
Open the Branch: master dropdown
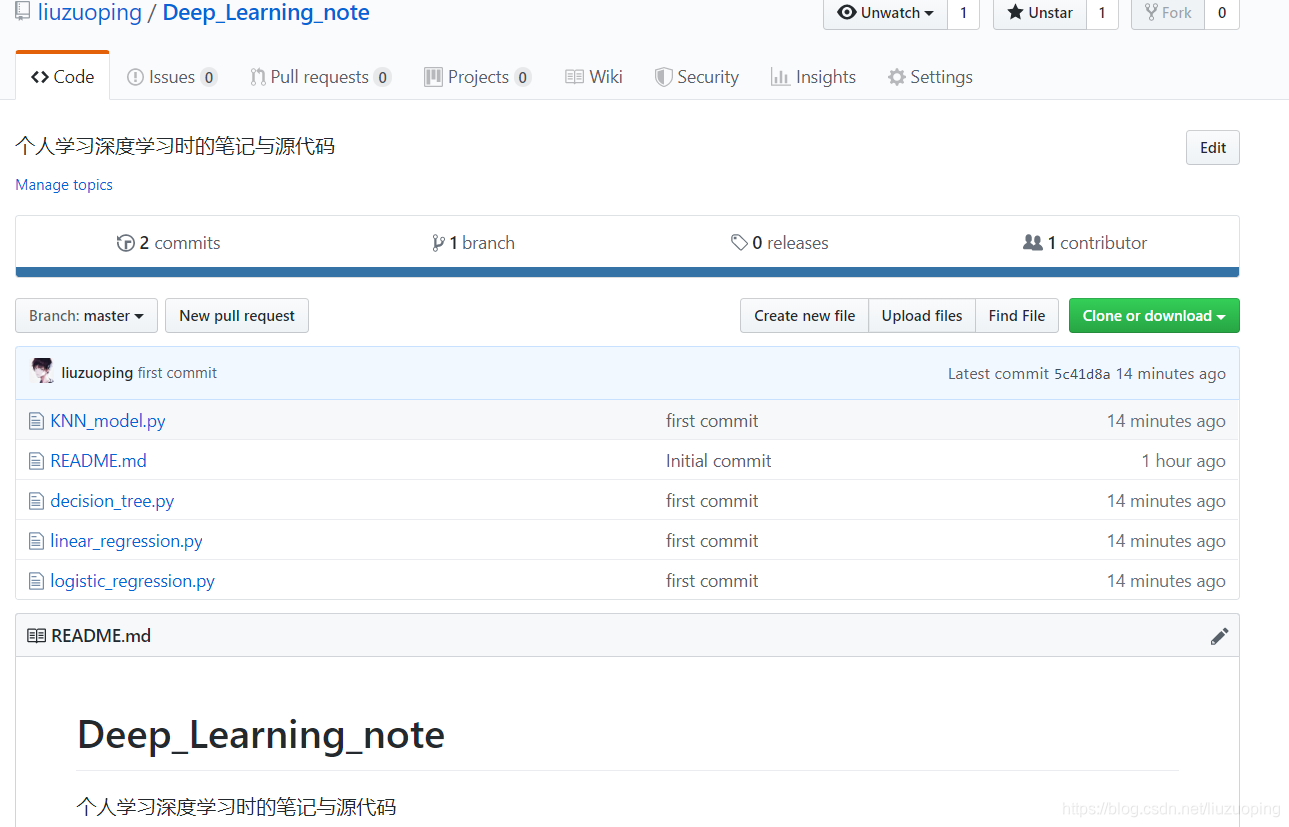pos(86,316)
